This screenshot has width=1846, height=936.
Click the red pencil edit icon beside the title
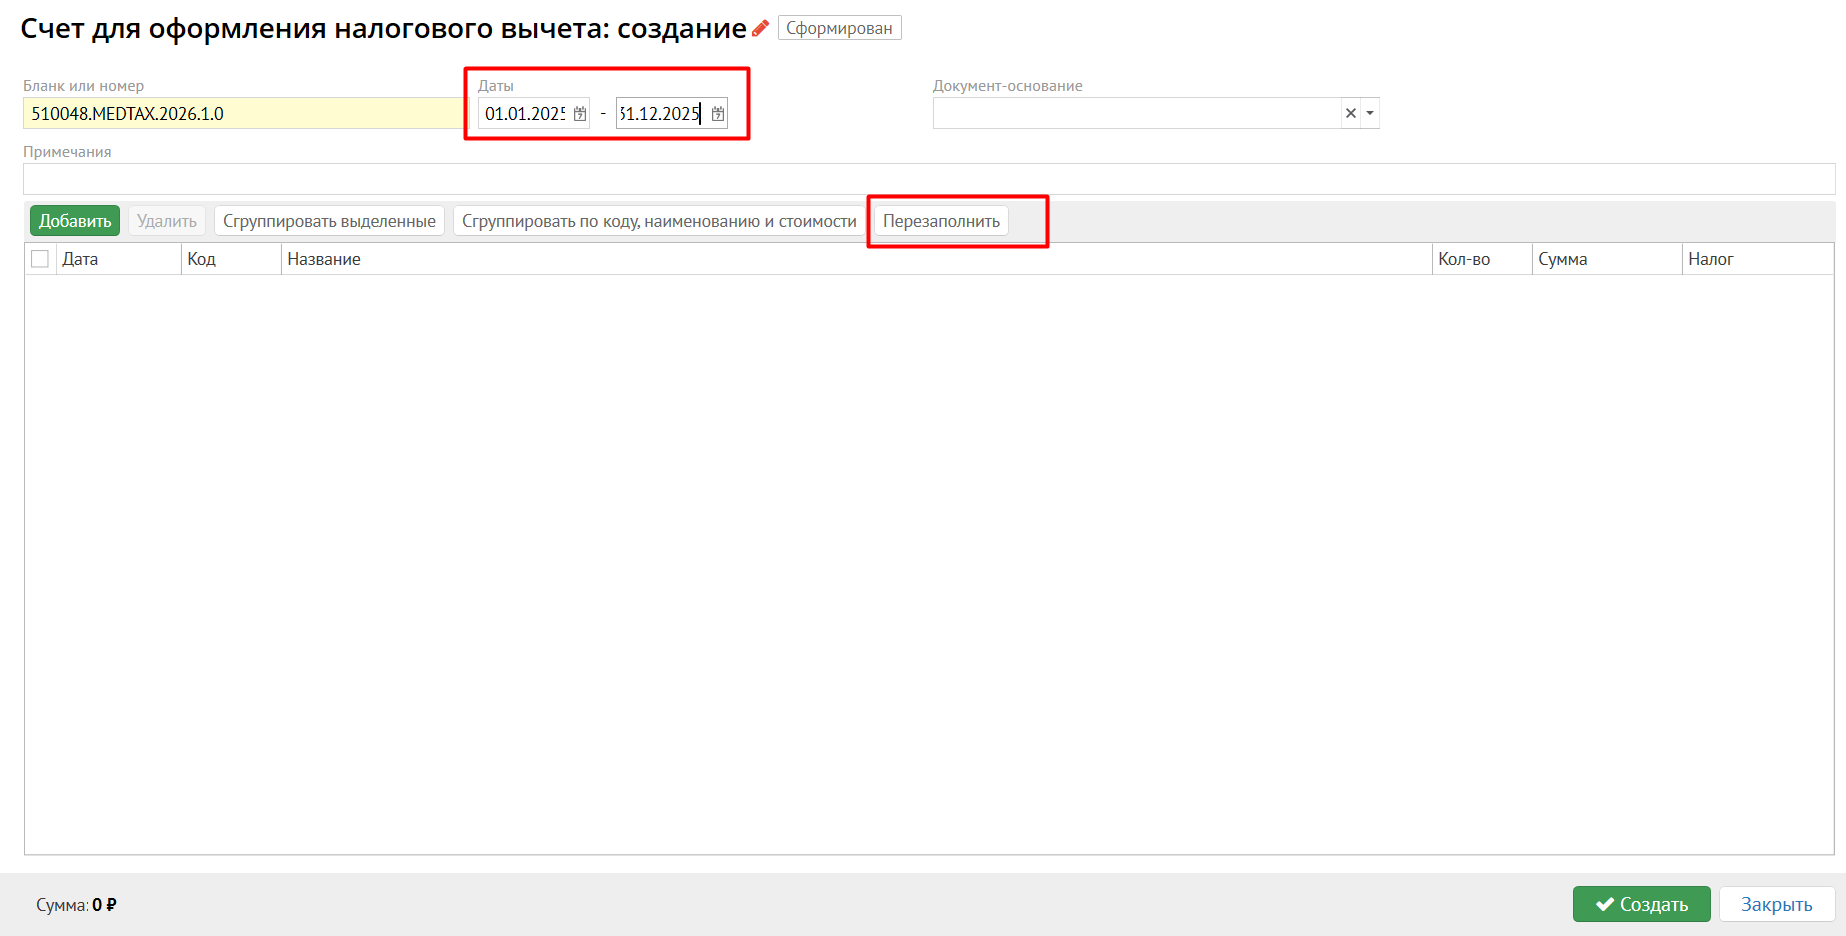[x=760, y=28]
